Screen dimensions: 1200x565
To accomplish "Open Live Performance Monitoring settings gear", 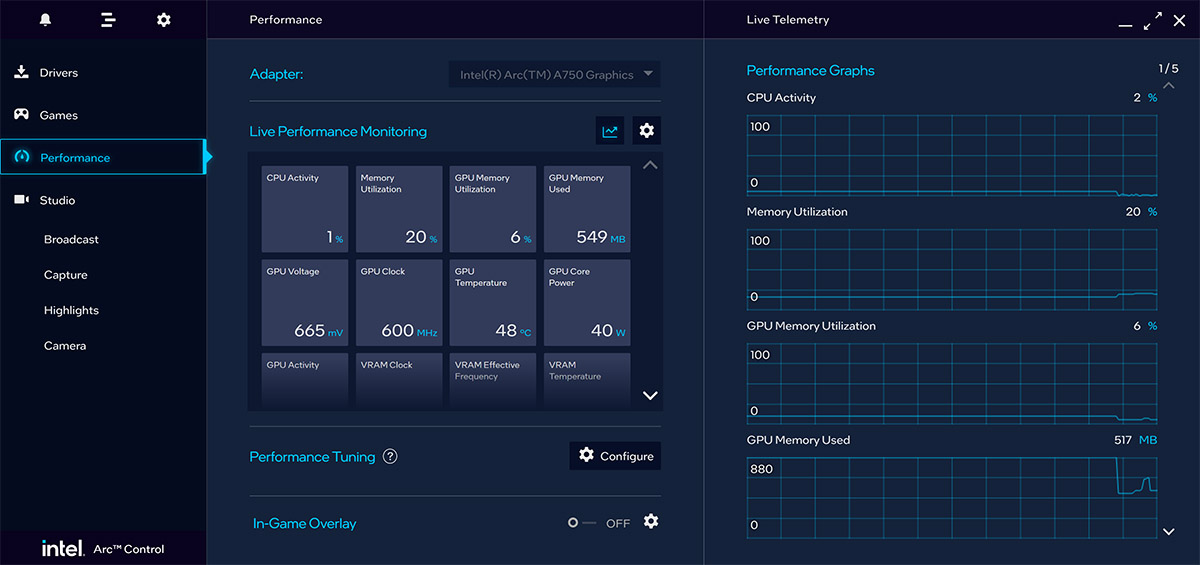I will coord(647,131).
